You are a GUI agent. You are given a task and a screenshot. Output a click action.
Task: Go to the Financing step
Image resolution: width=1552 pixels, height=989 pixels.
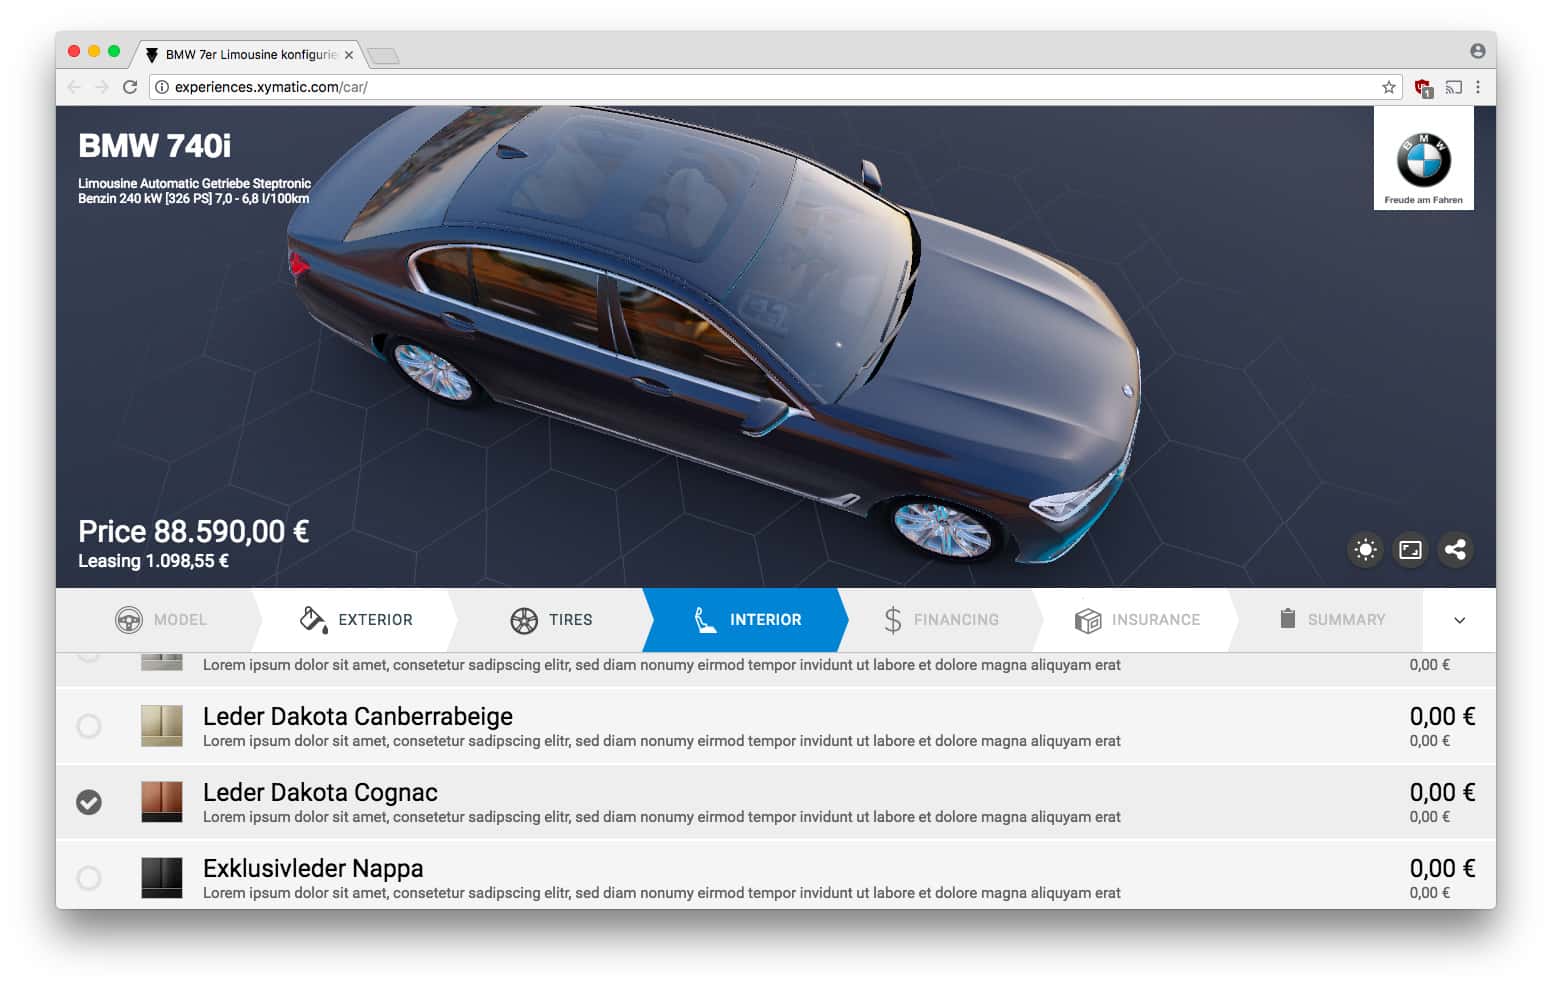941,620
